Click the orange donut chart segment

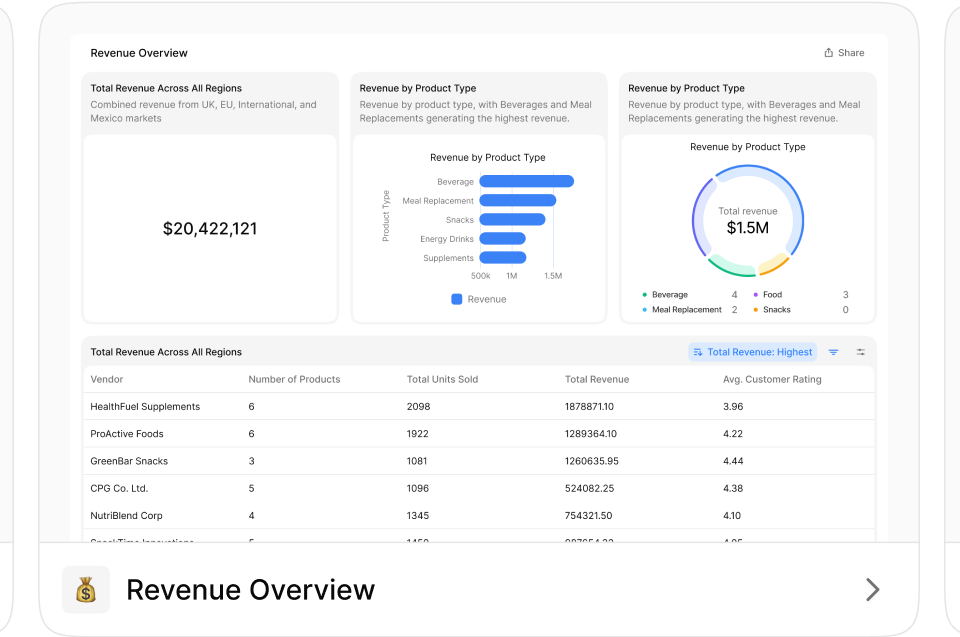click(x=774, y=265)
